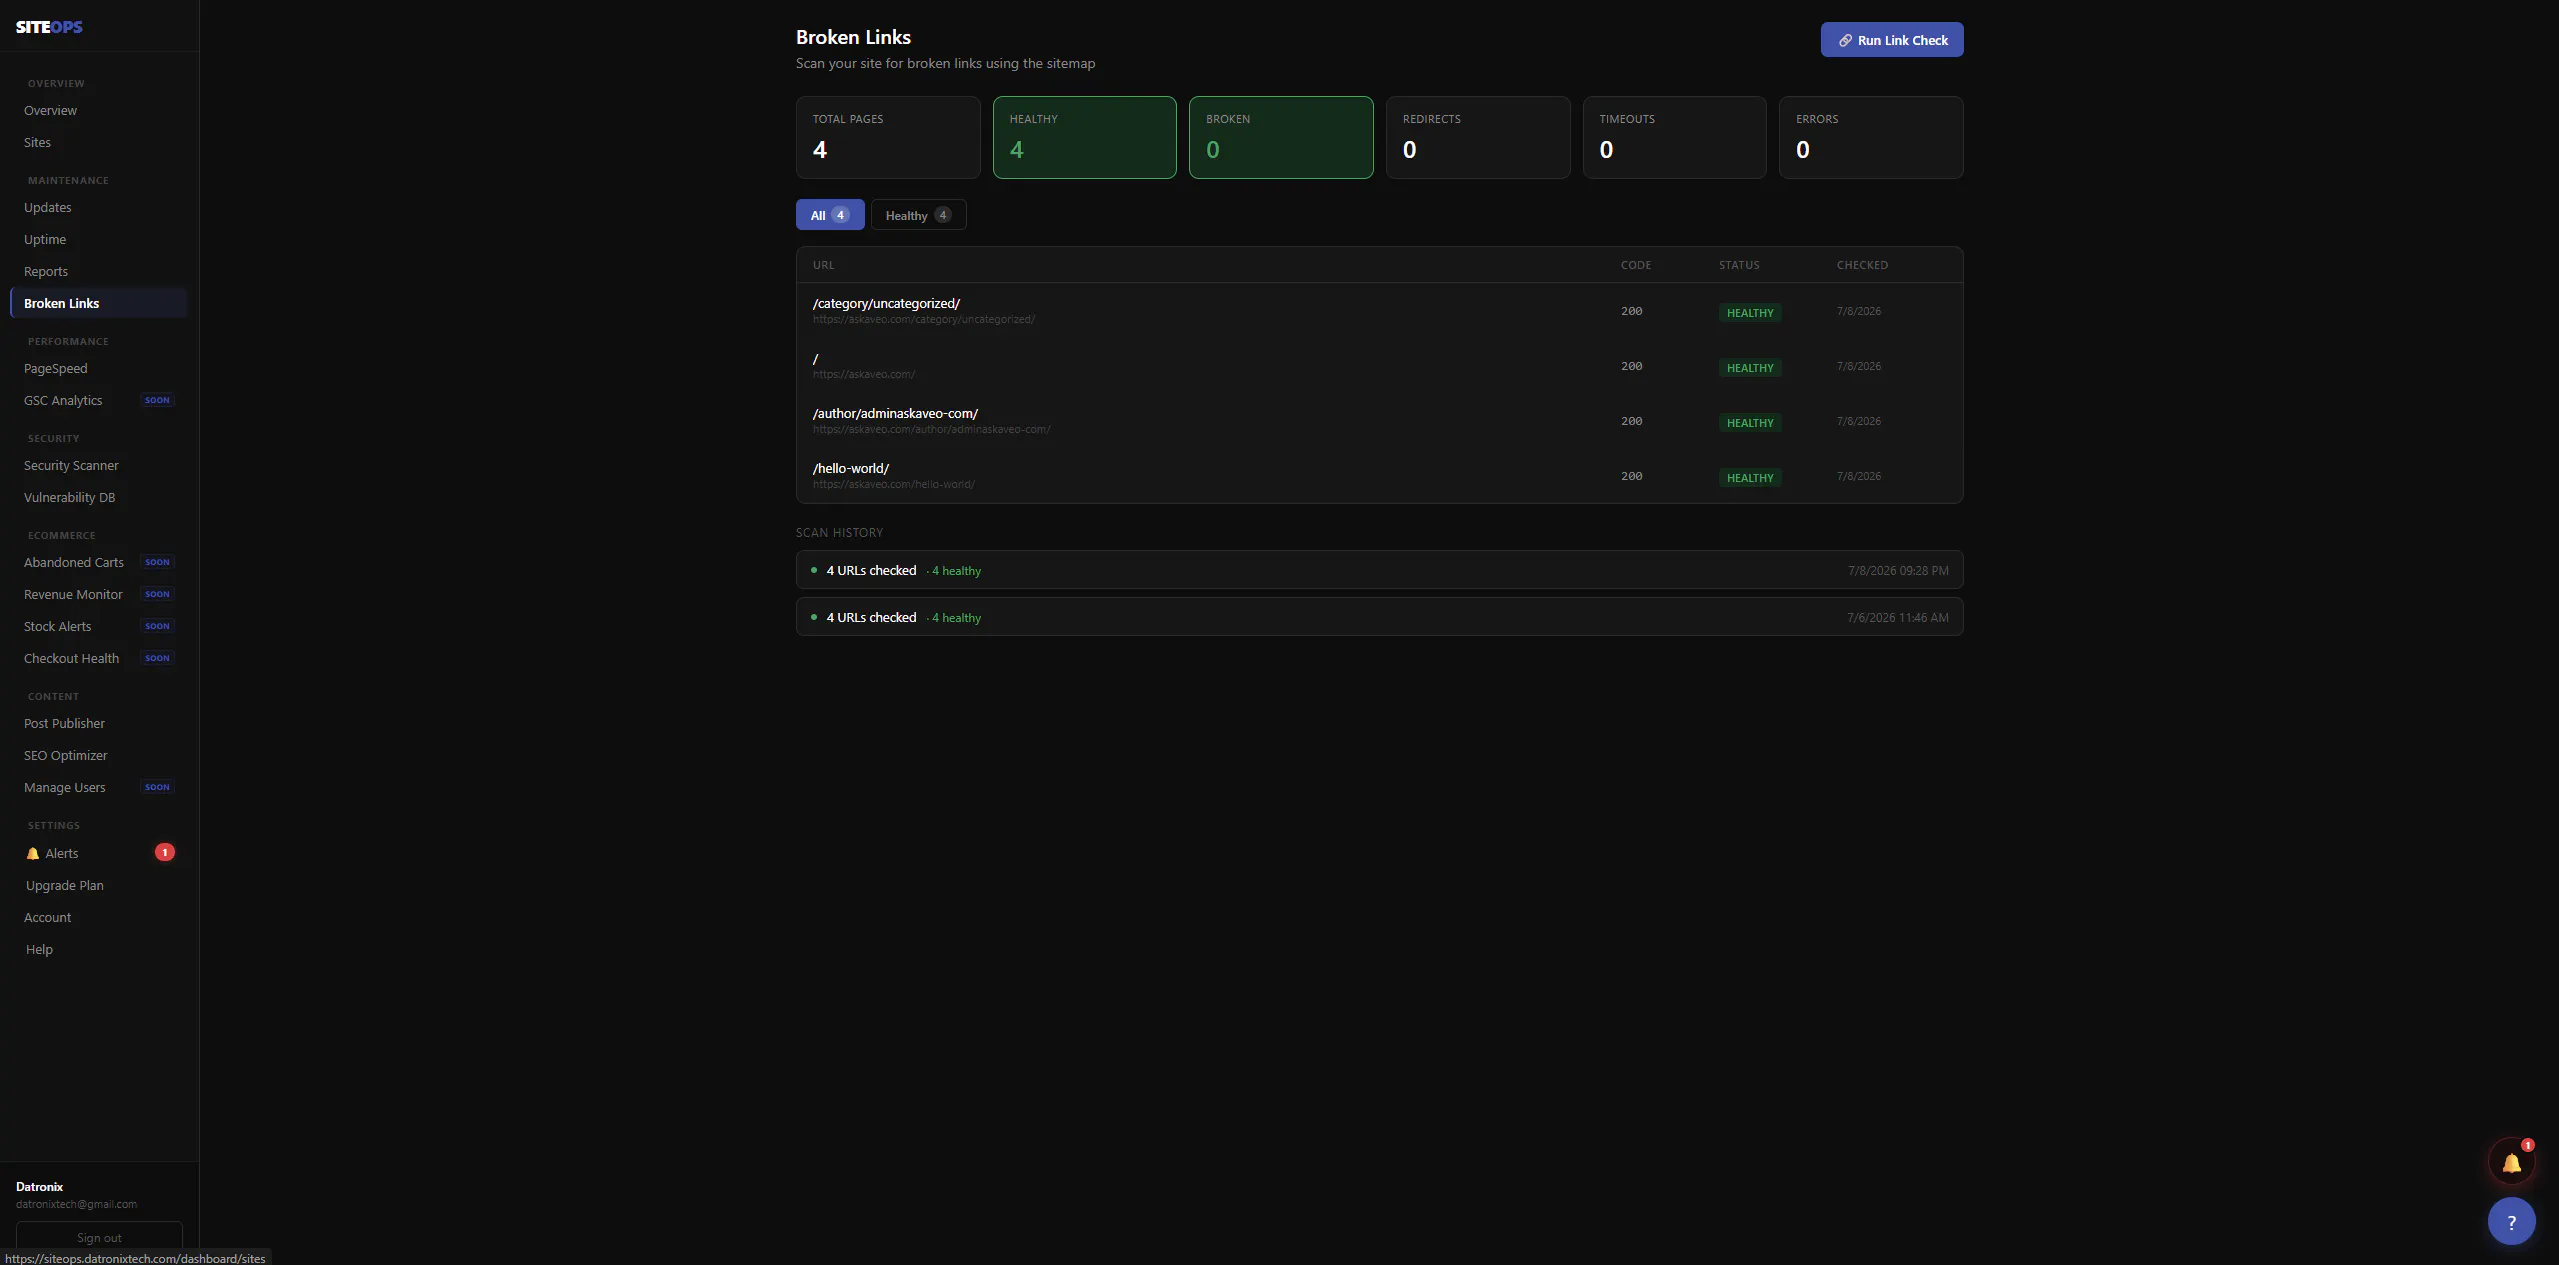
Task: Click the STATUS column header
Action: pos(1739,265)
